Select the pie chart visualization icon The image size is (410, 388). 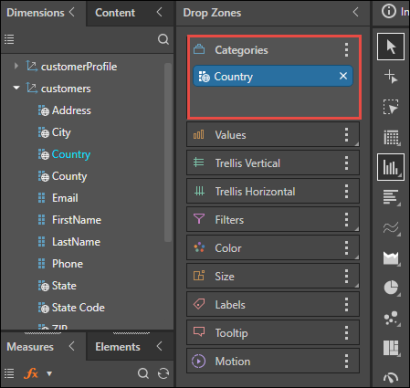[391, 287]
